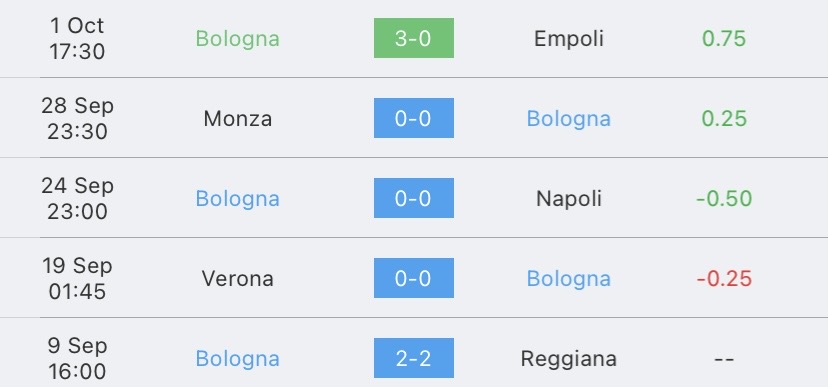The image size is (828, 387).
Task: Click the red -0.25 handicap value
Action: click(x=724, y=278)
